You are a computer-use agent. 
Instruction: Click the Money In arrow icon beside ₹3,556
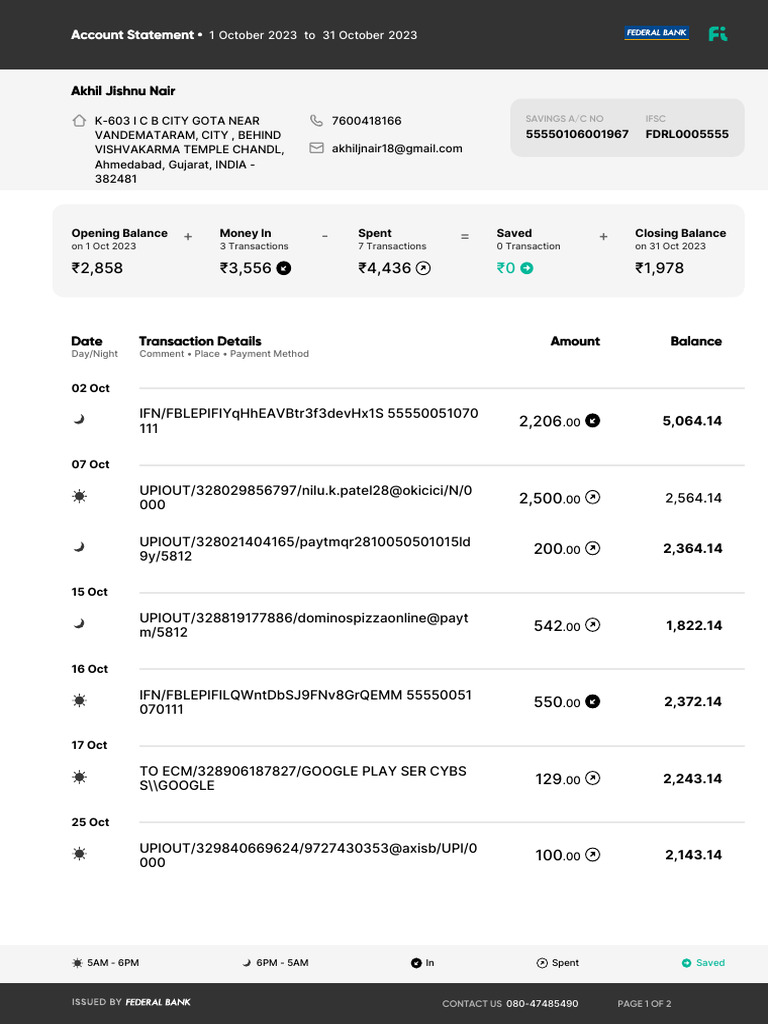pyautogui.click(x=284, y=268)
